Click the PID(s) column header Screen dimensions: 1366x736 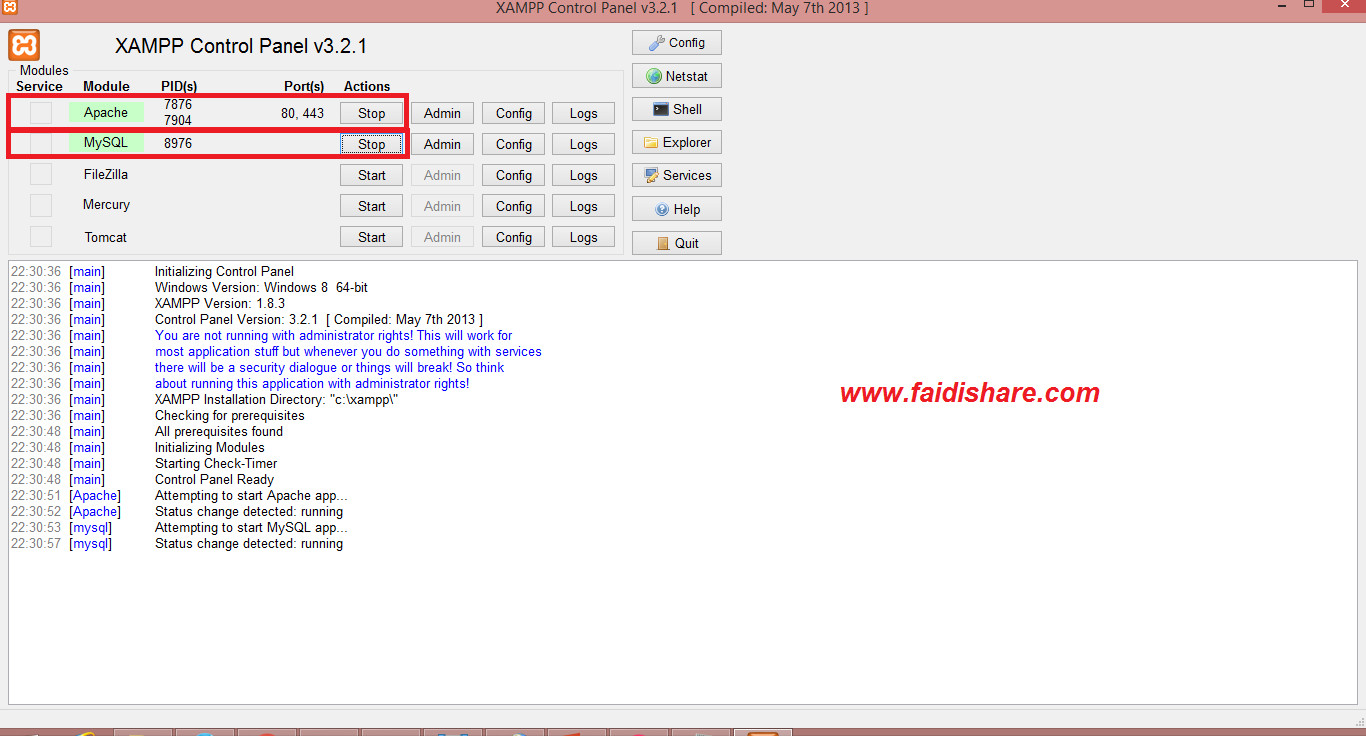point(179,86)
